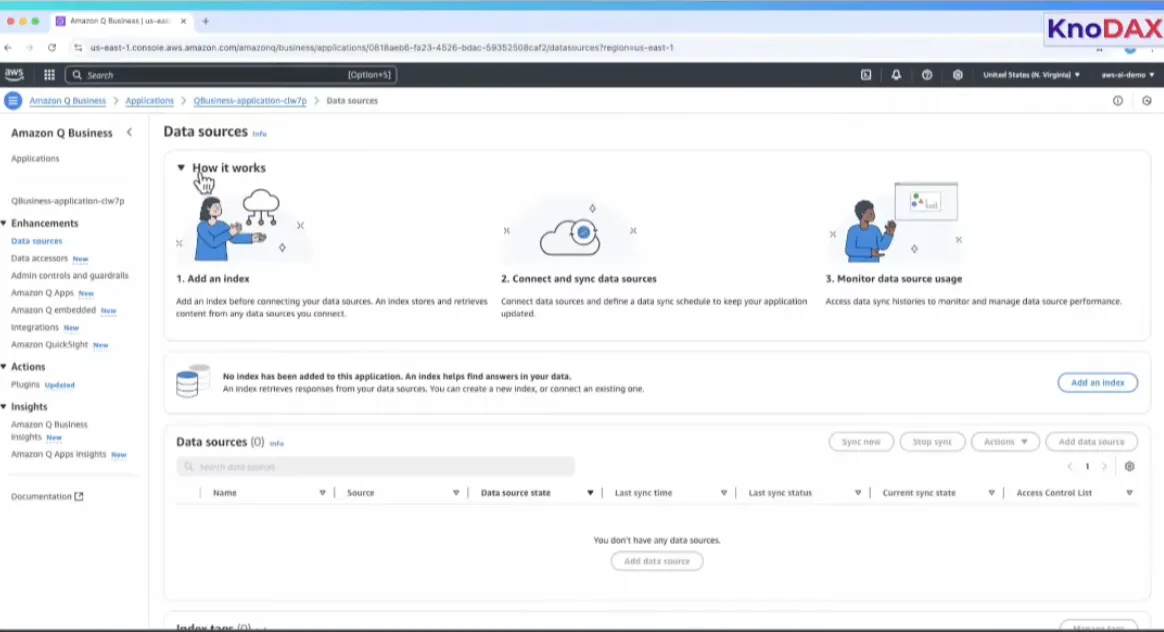Viewport: 1164px width, 632px height.
Task: Open a new browser tab
Action: coord(206,22)
